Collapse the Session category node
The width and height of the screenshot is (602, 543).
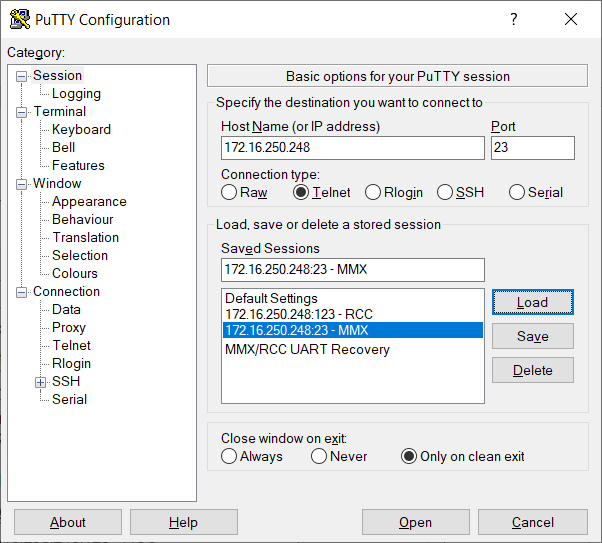tap(22, 76)
